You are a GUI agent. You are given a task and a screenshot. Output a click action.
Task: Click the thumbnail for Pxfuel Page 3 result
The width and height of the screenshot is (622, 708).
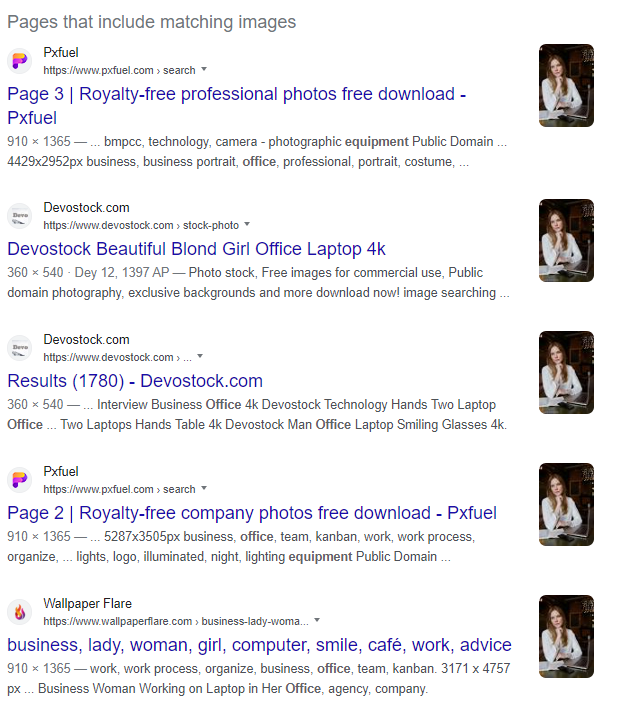[x=566, y=85]
